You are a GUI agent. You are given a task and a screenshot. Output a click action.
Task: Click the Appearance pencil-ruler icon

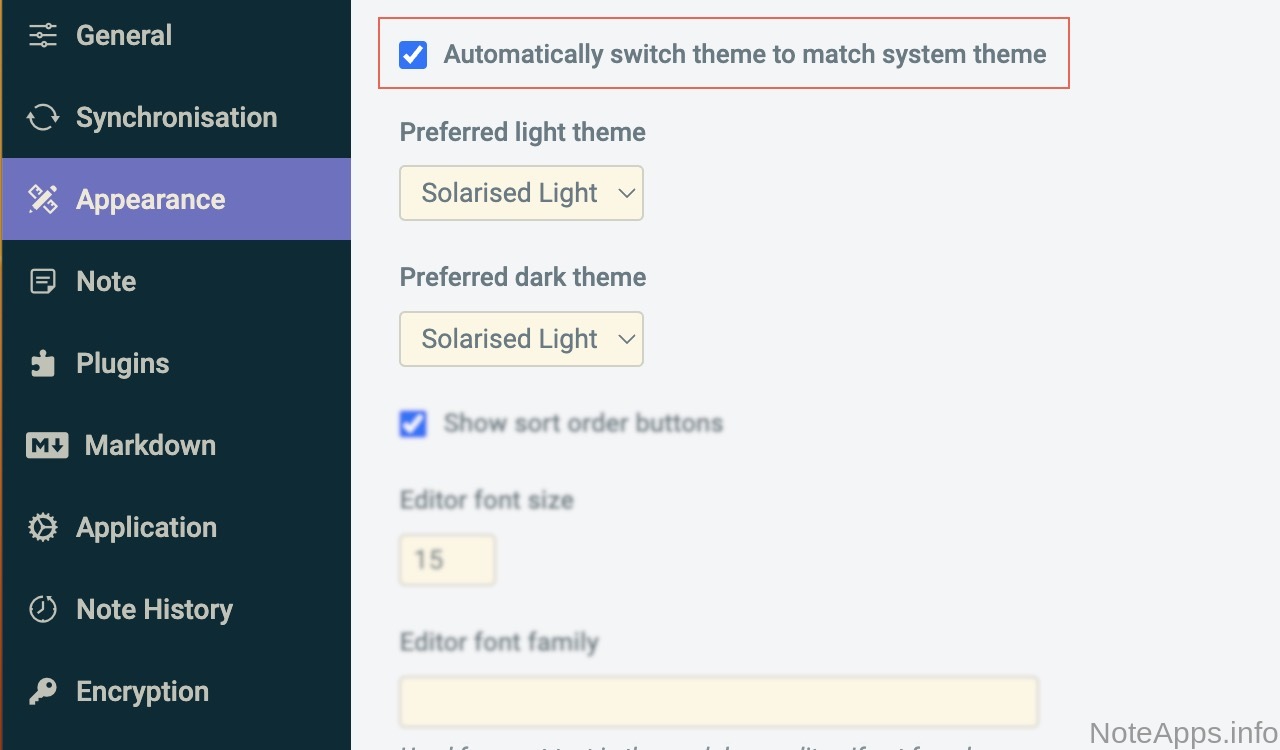click(43, 200)
